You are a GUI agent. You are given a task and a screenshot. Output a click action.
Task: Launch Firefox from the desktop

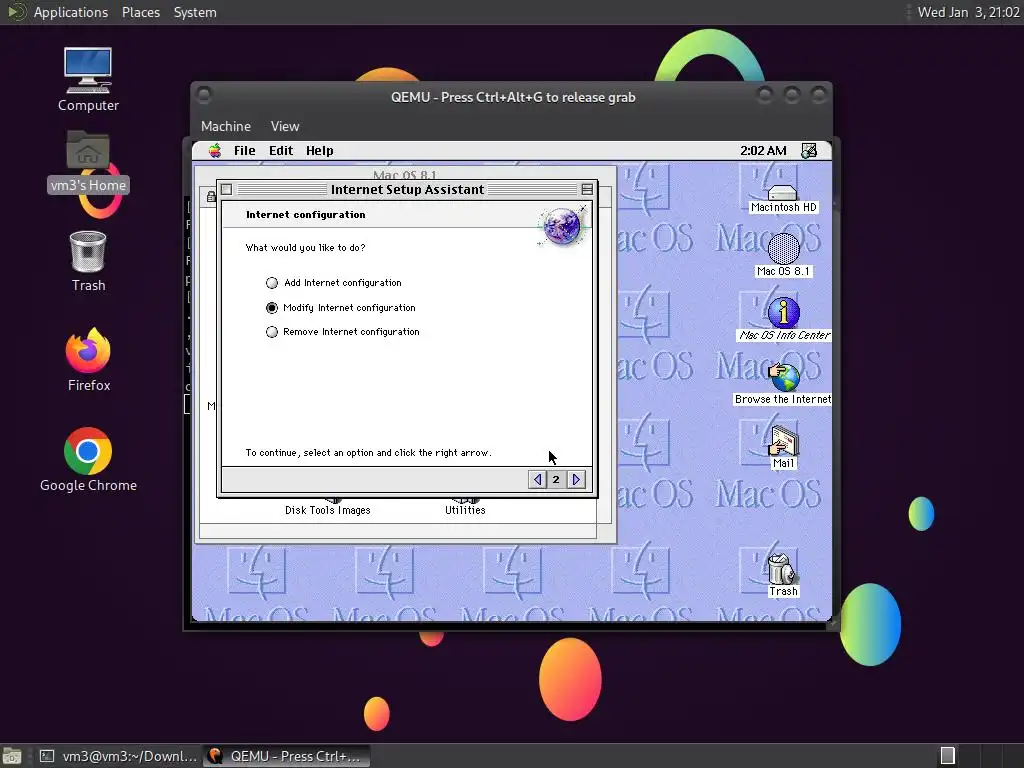pyautogui.click(x=88, y=359)
